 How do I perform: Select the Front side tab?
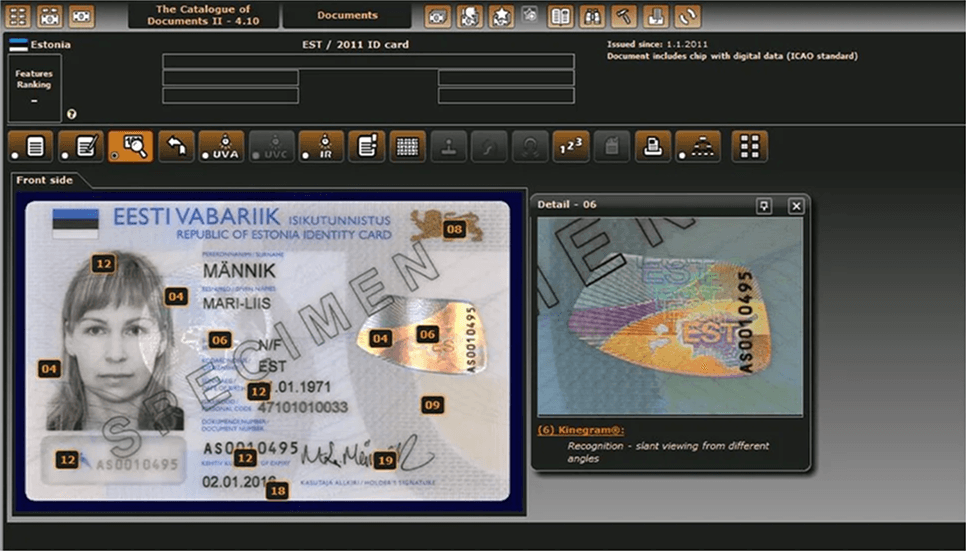(x=45, y=180)
